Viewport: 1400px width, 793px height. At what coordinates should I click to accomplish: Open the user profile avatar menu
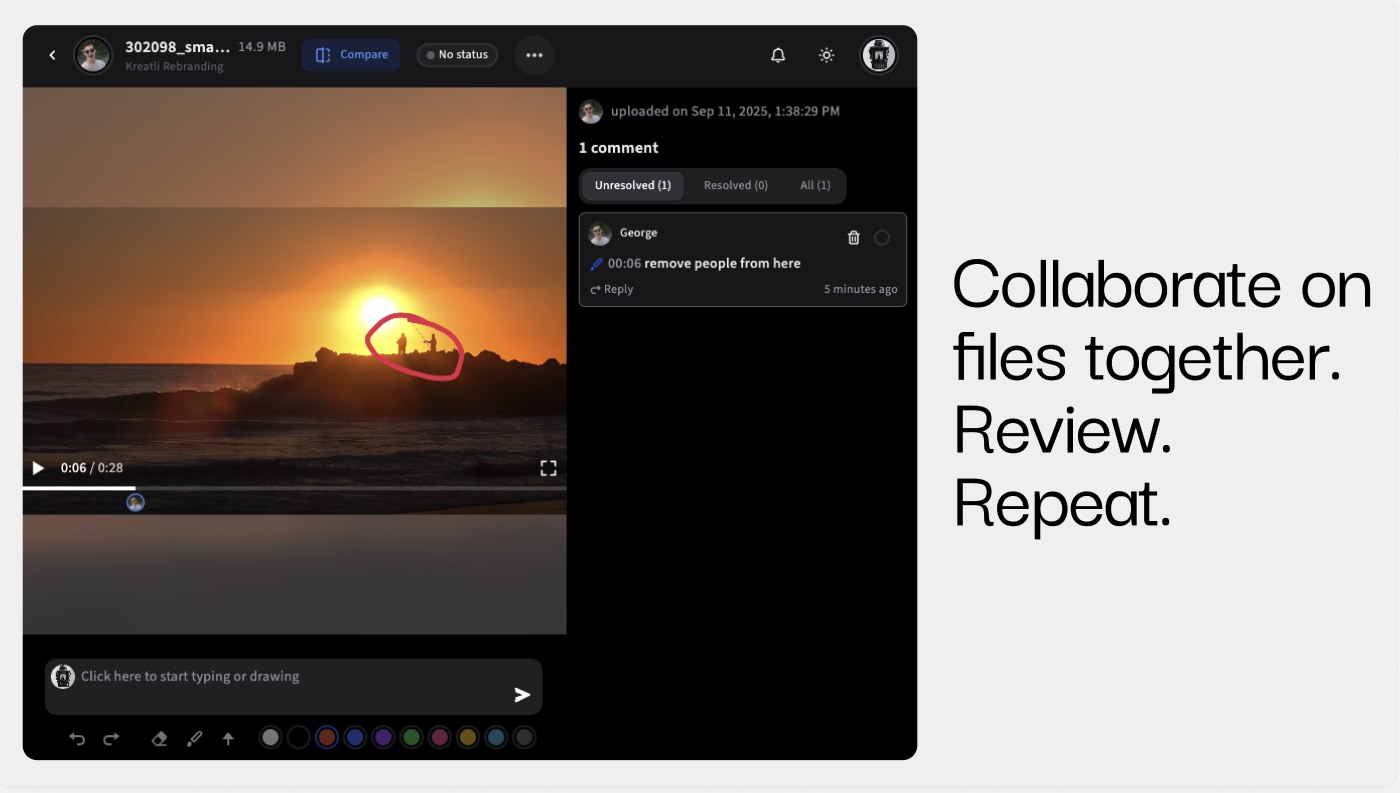(879, 55)
